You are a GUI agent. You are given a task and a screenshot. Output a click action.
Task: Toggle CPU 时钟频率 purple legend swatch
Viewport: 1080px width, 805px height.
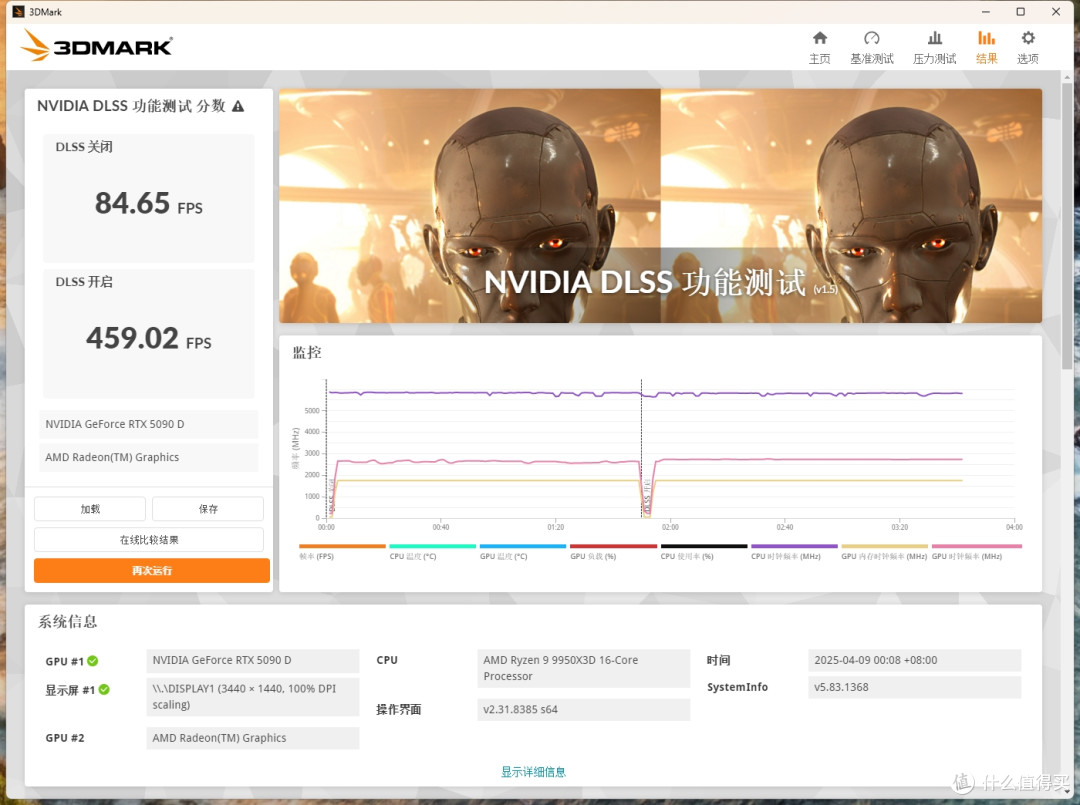(x=794, y=546)
